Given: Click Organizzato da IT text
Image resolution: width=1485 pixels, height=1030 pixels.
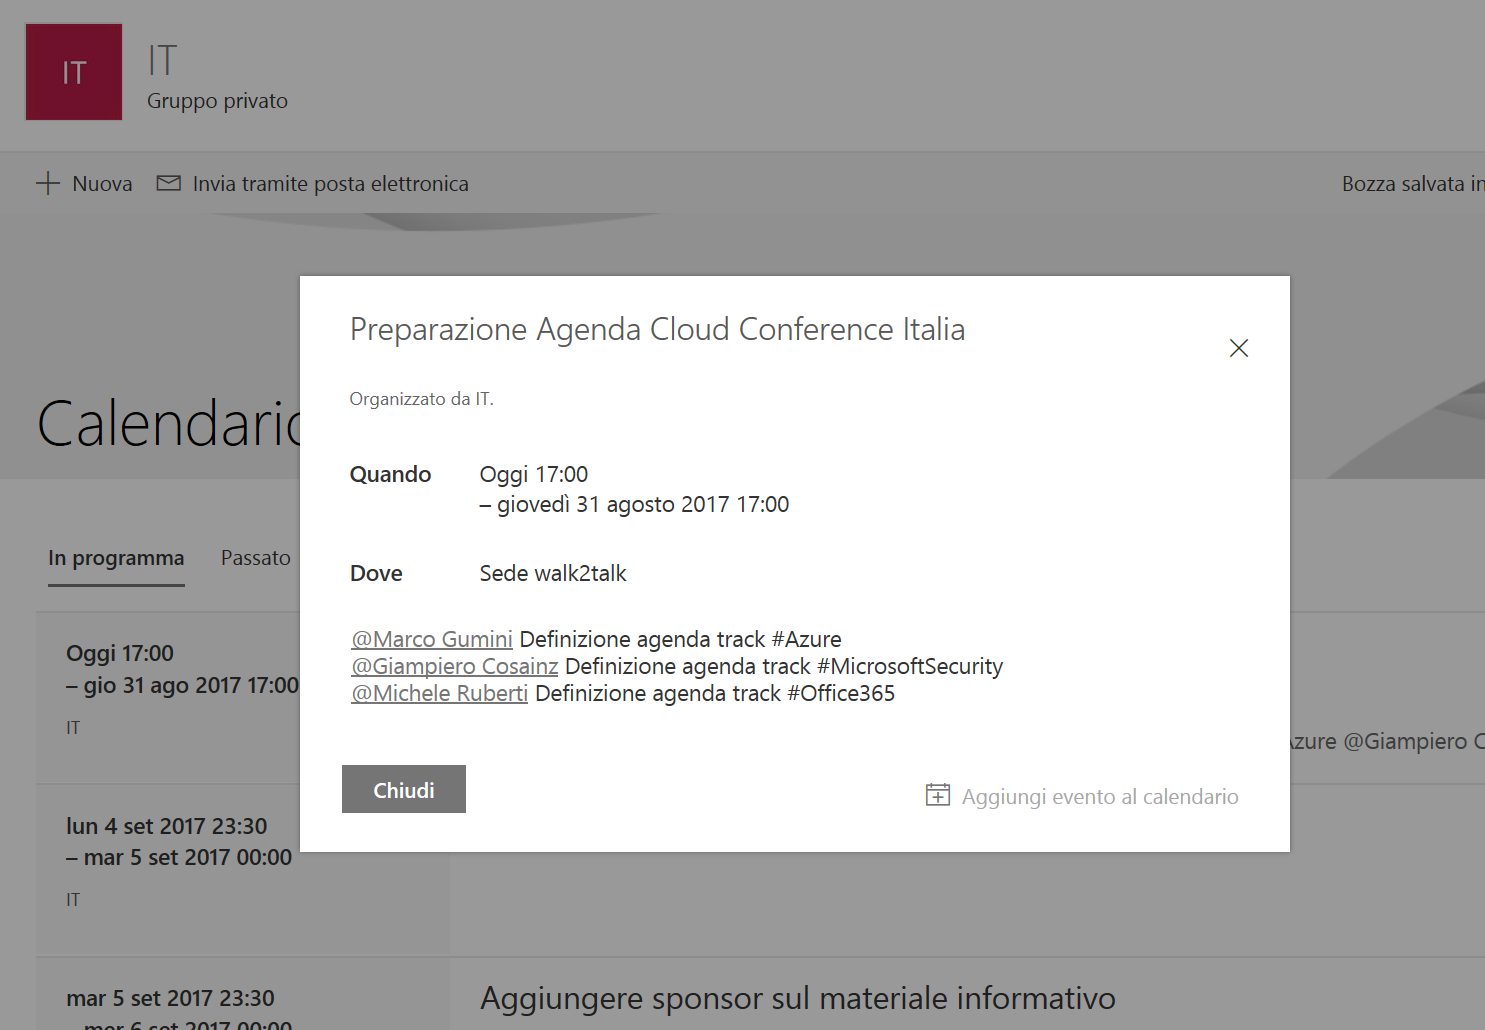Looking at the screenshot, I should pyautogui.click(x=421, y=399).
